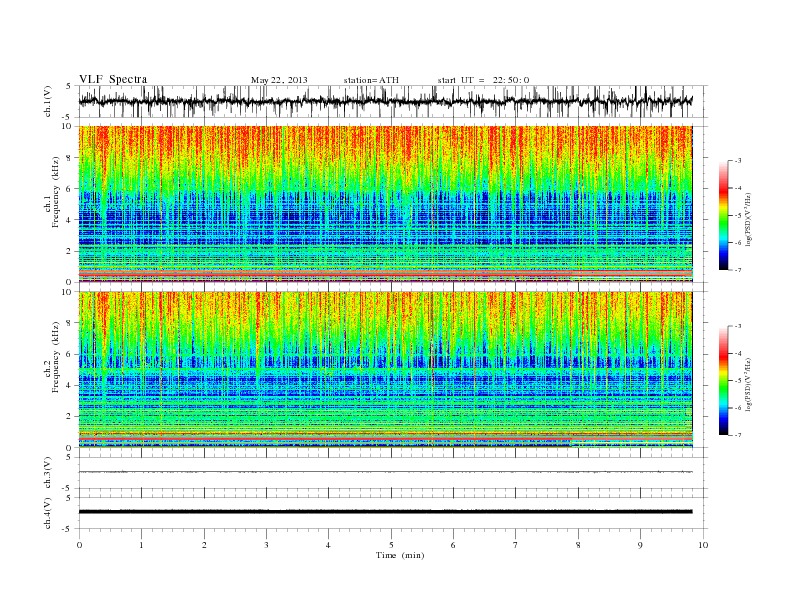Click the ch.1 spectrogram color scale bar
This screenshot has height=612, width=792.
tap(724, 215)
